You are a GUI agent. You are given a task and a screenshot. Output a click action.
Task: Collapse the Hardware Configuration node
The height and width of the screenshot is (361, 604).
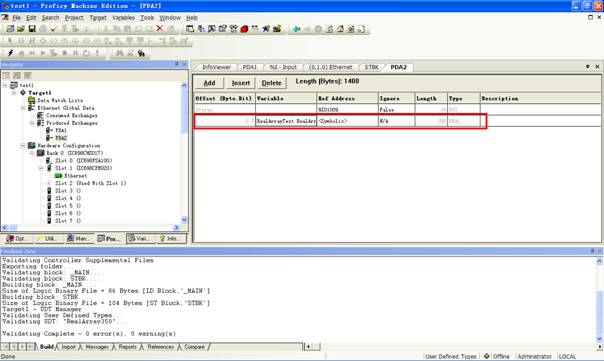point(23,146)
